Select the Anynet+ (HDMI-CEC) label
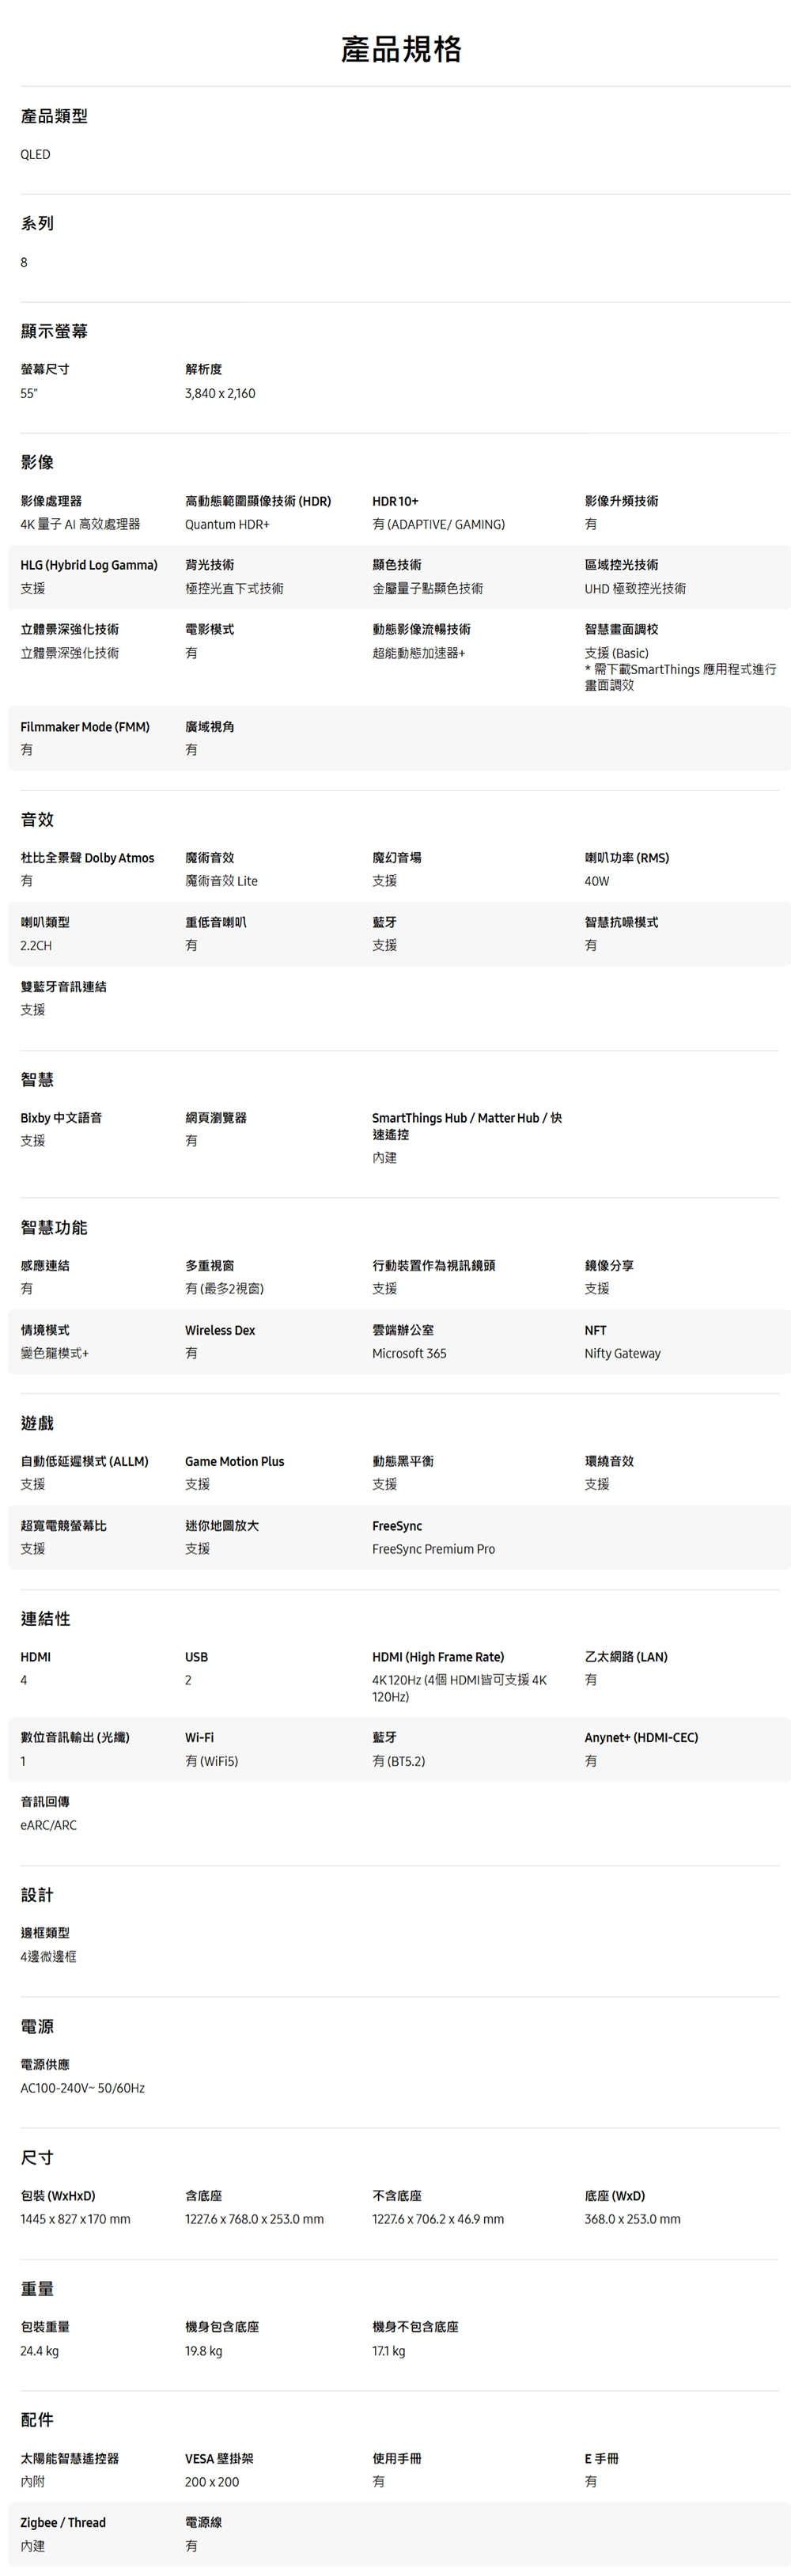 641,1737
